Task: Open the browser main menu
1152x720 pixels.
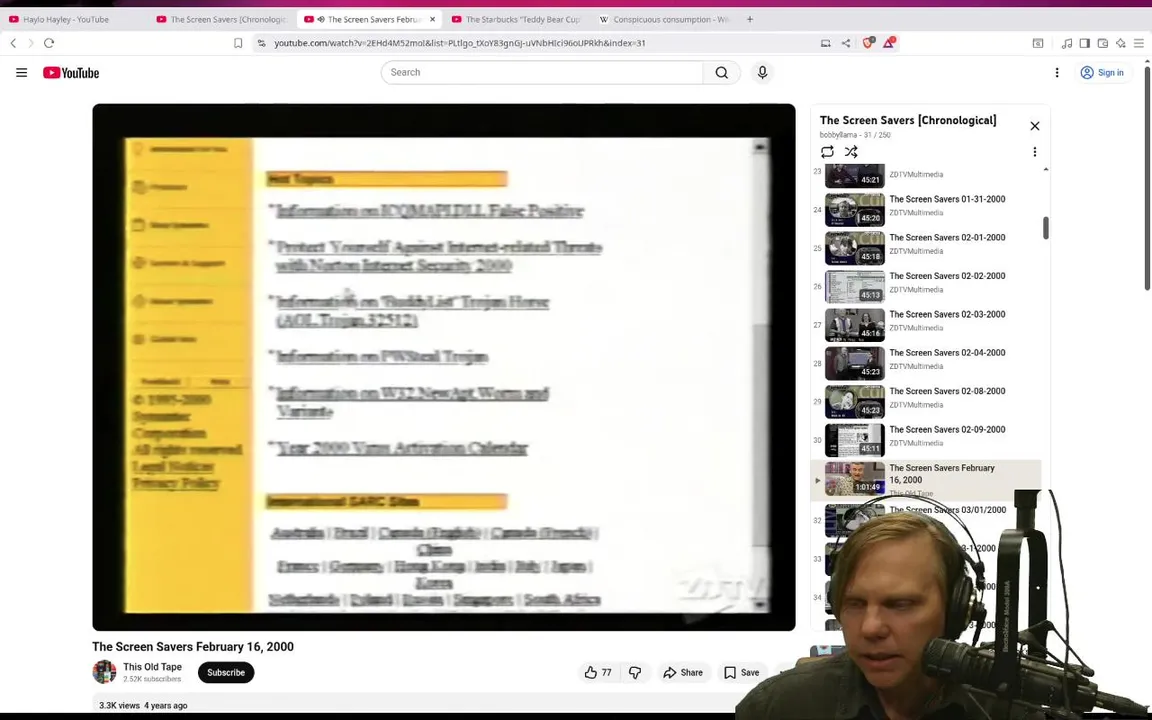Action: coord(1139,43)
